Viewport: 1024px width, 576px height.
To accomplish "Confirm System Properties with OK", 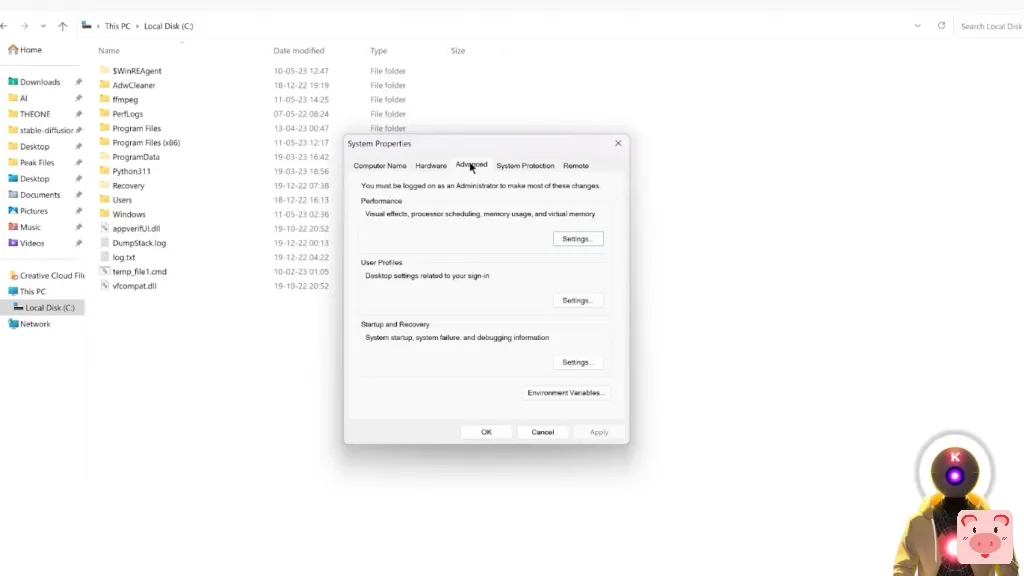I will pyautogui.click(x=487, y=432).
